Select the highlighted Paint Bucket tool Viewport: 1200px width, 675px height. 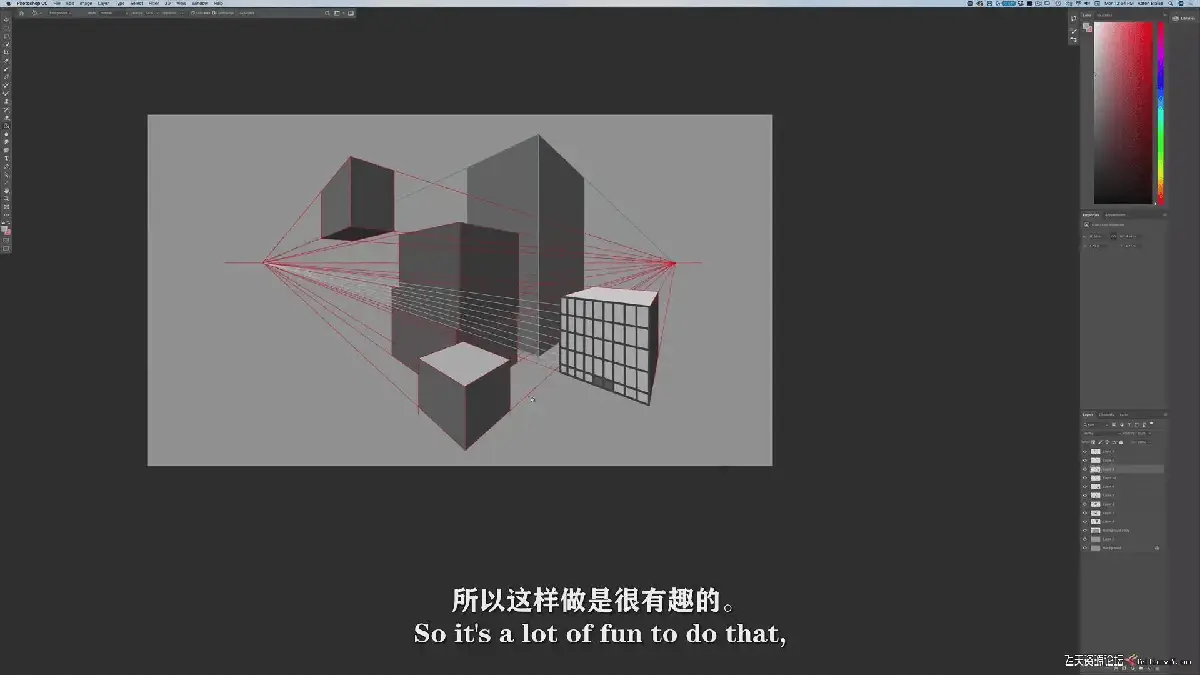5,126
